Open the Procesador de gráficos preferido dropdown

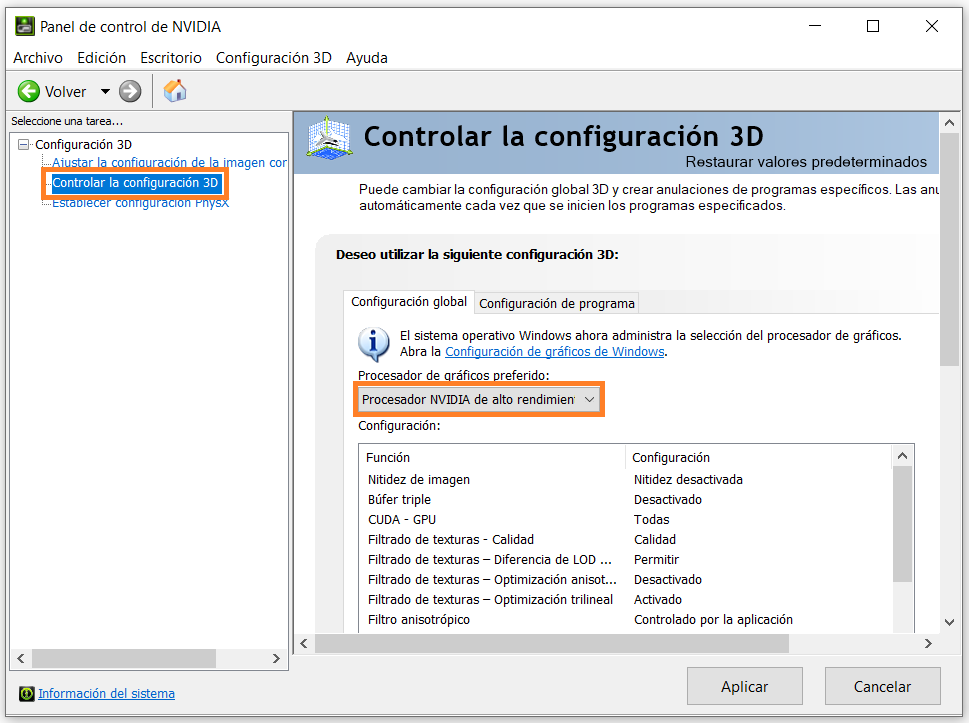tap(480, 399)
